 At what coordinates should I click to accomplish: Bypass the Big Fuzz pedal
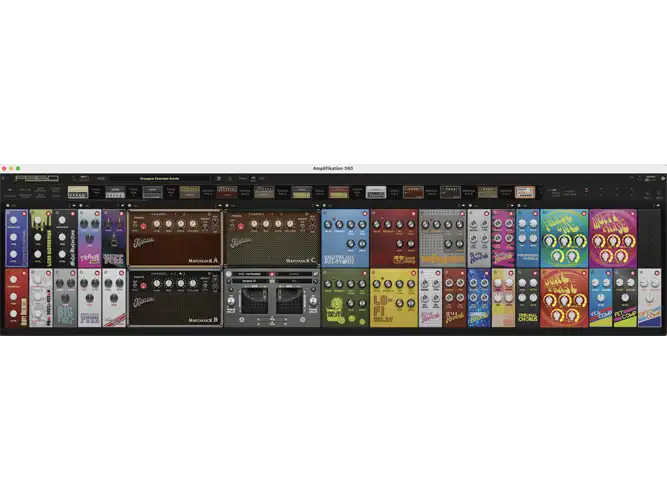pyautogui.click(x=72, y=273)
